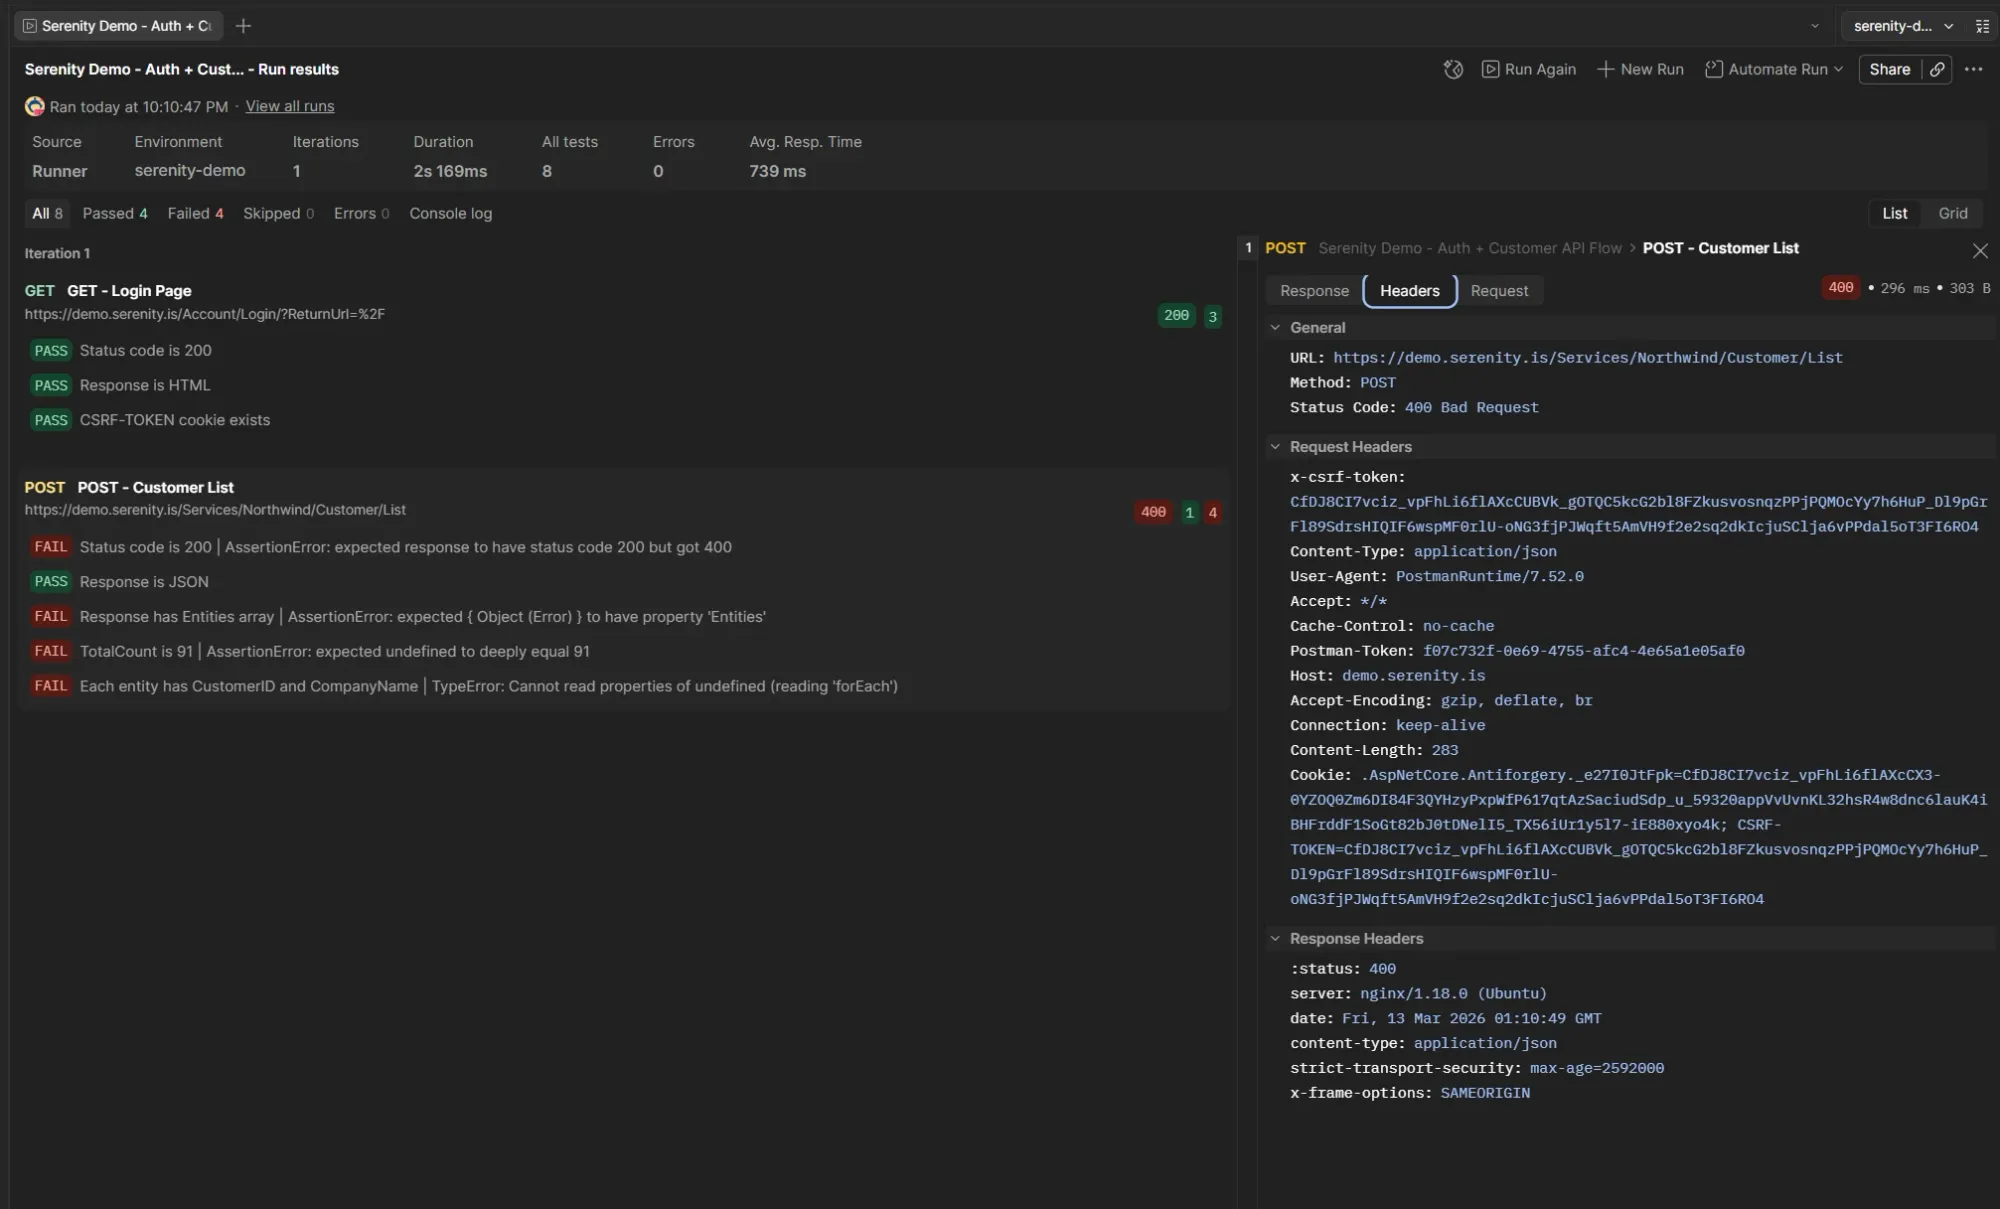Click the New Run plus icon
This screenshot has height=1209, width=2000.
1606,69
